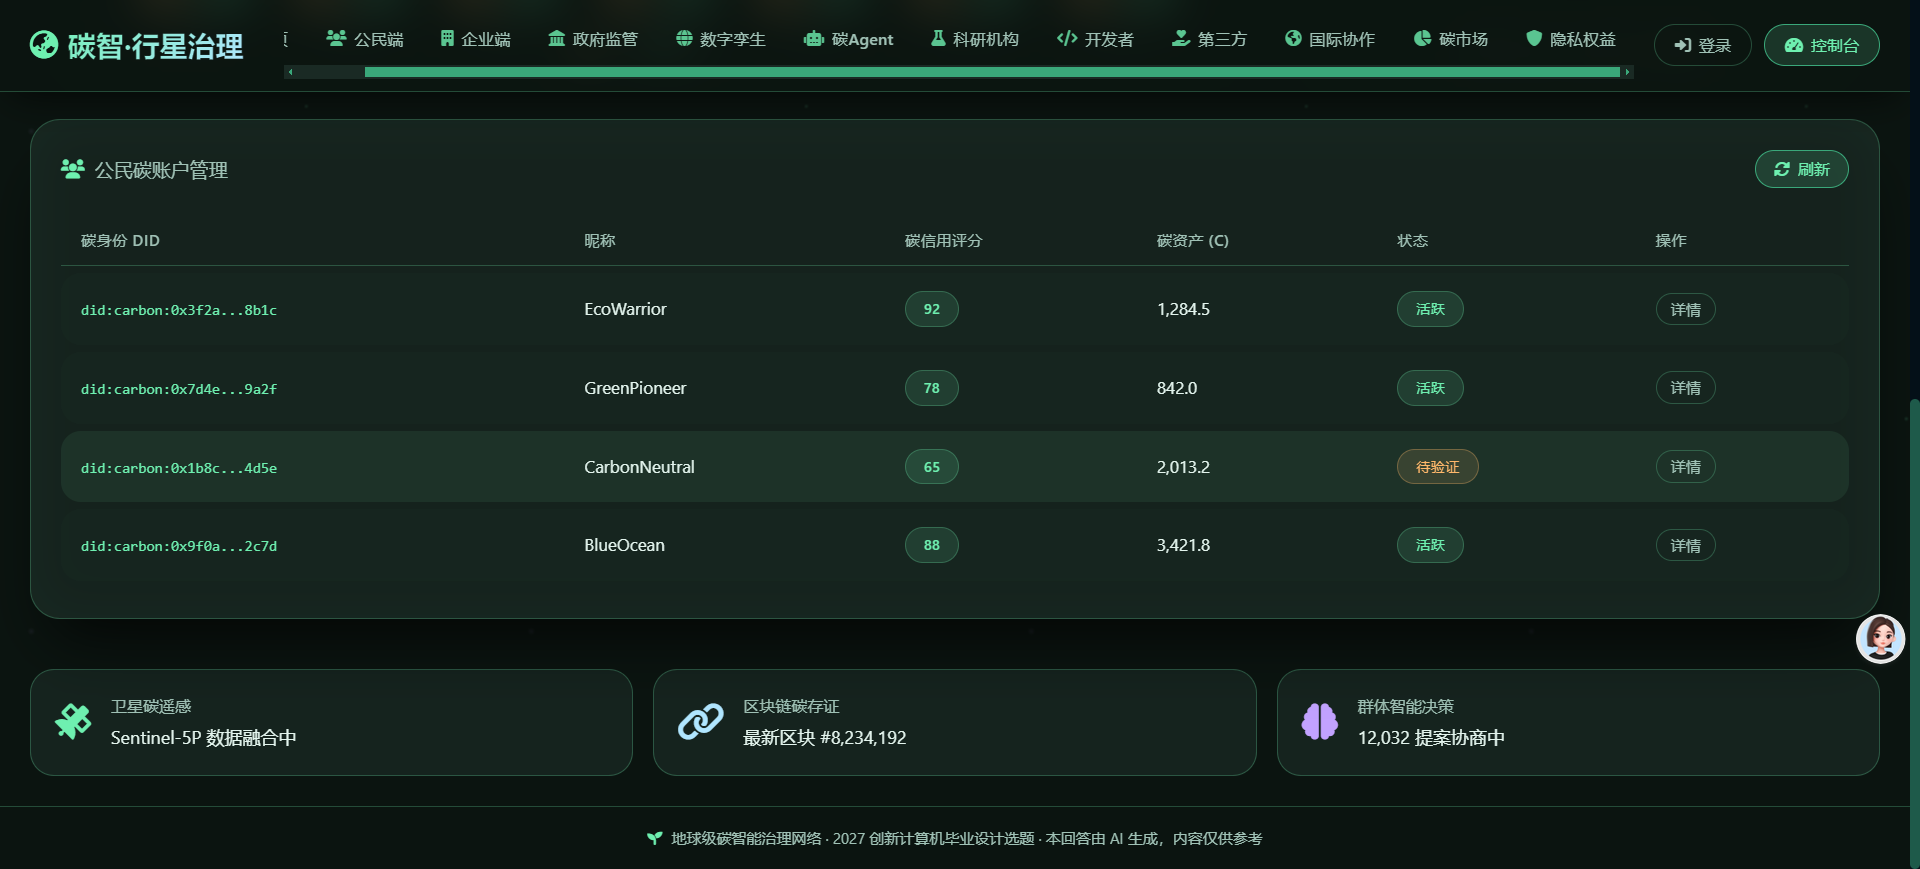Select the 隐私权益 tab

(1571, 39)
